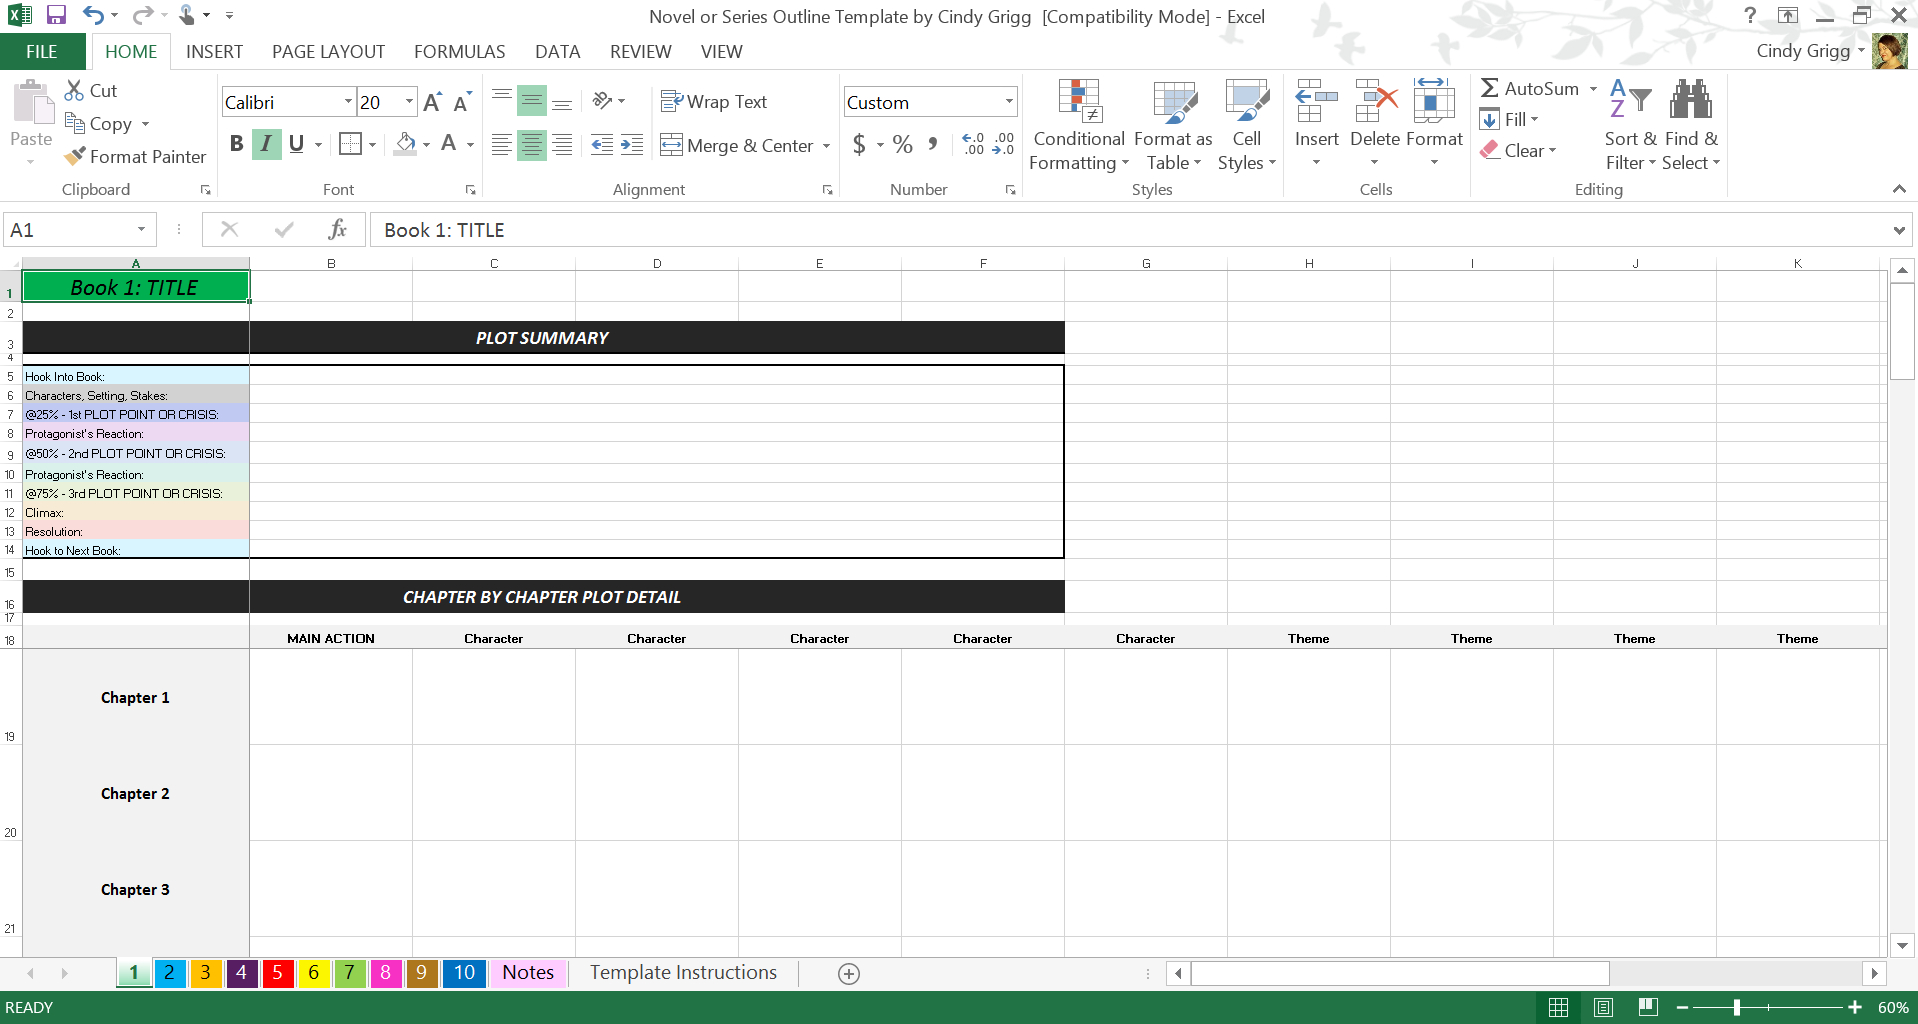Click the Format Painter brush icon
1918x1024 pixels.
[x=75, y=156]
